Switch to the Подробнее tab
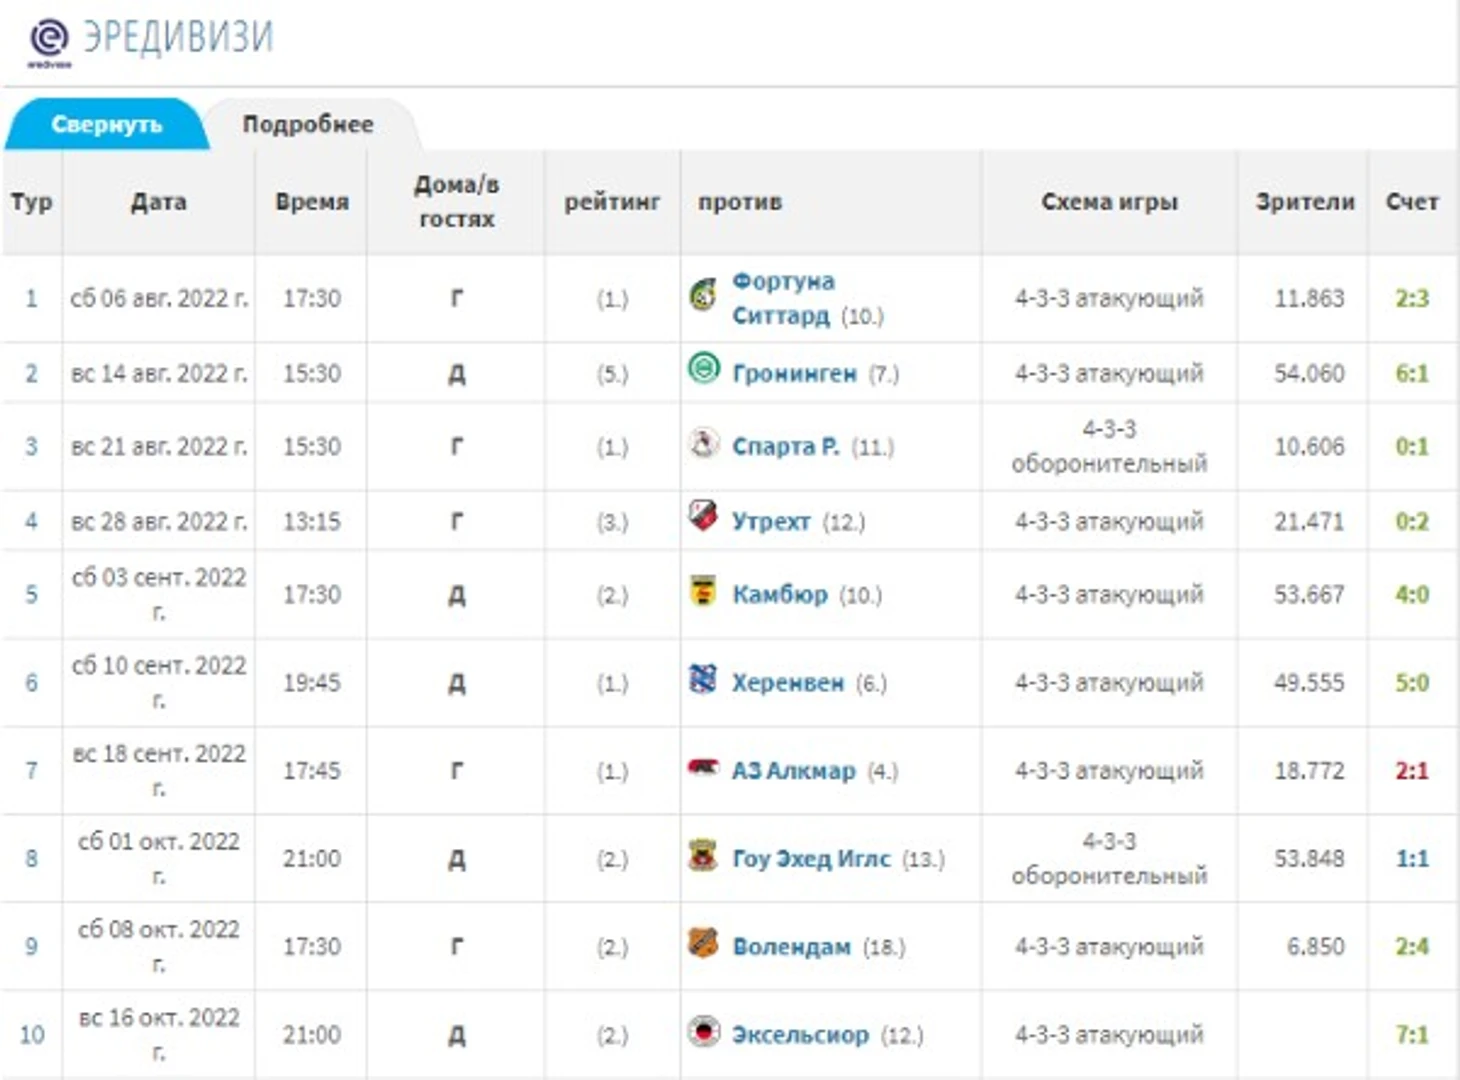Image resolution: width=1460 pixels, height=1080 pixels. (x=308, y=124)
